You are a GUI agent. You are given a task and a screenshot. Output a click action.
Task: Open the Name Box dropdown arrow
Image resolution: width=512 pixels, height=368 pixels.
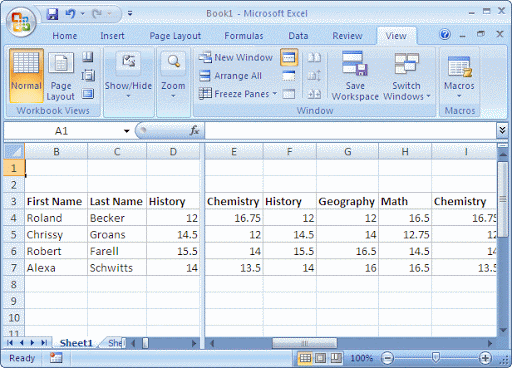[127, 131]
